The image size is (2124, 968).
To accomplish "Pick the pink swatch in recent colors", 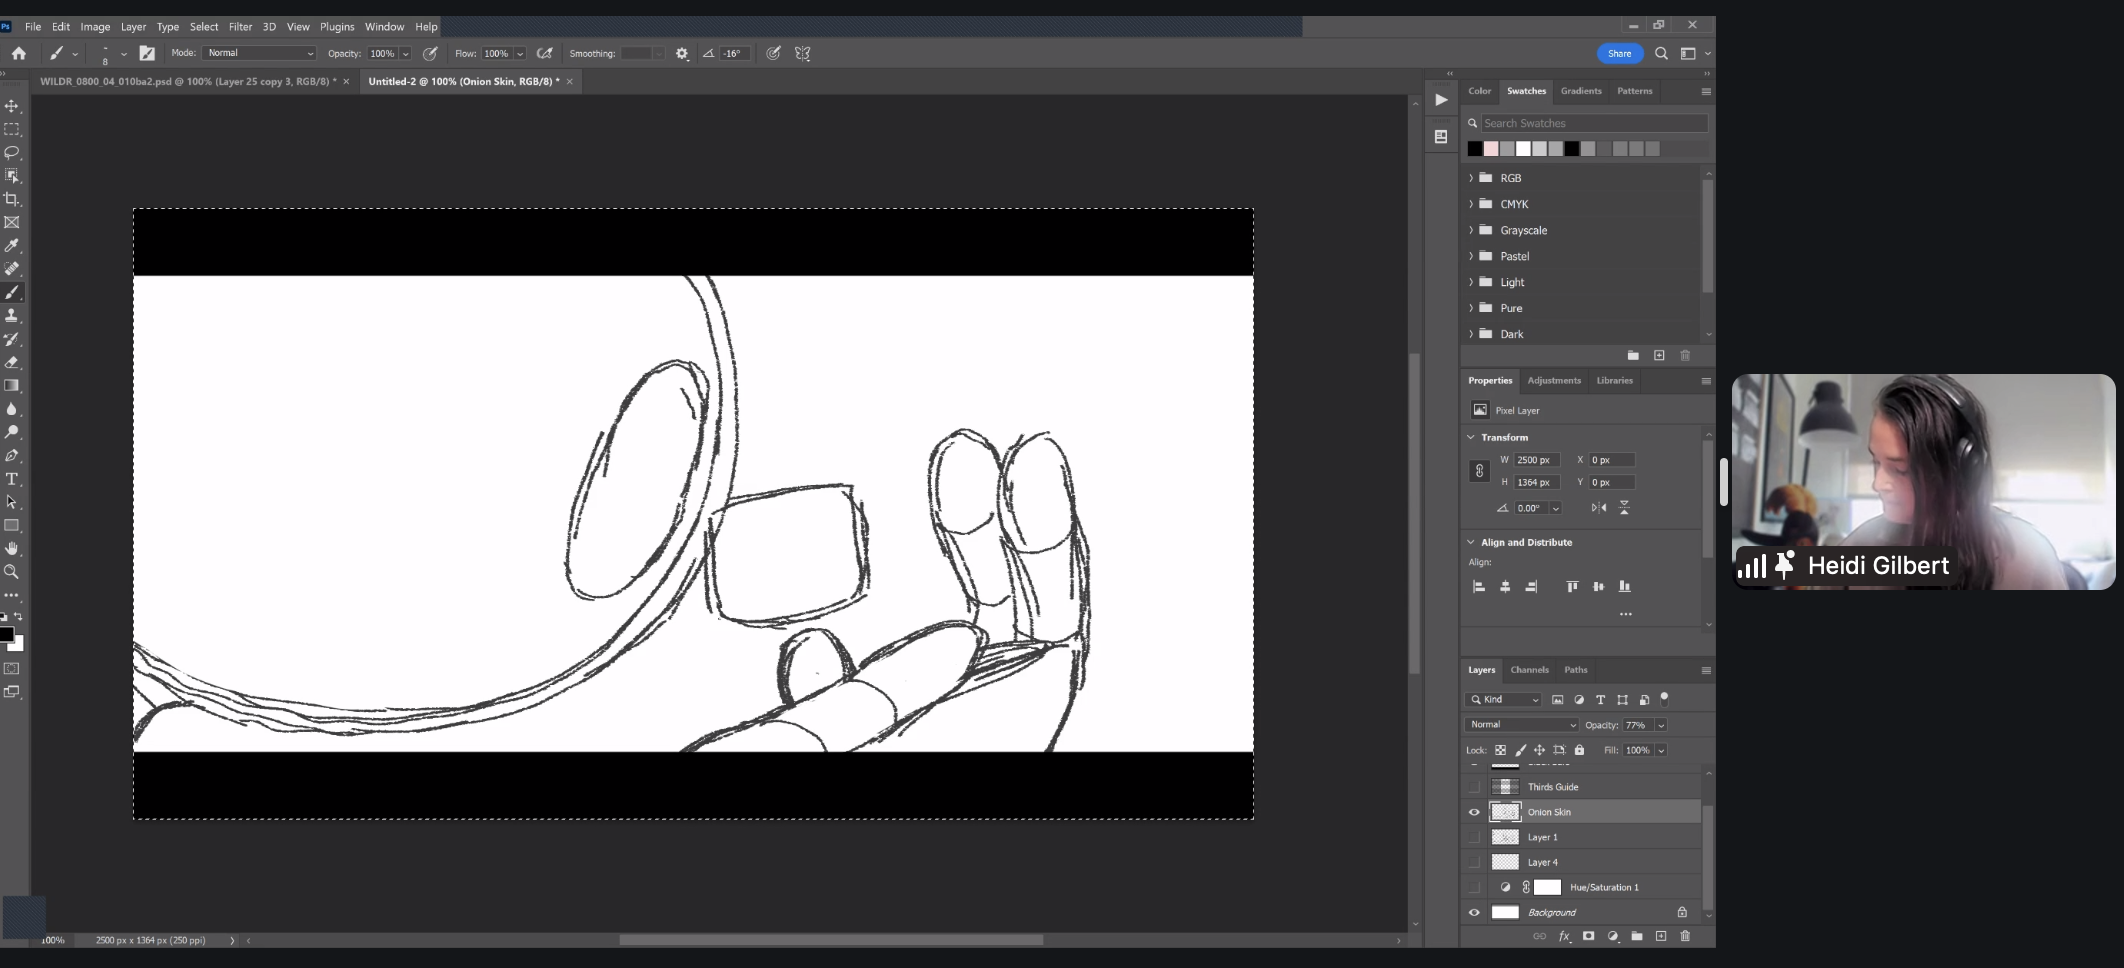I will click(x=1491, y=149).
